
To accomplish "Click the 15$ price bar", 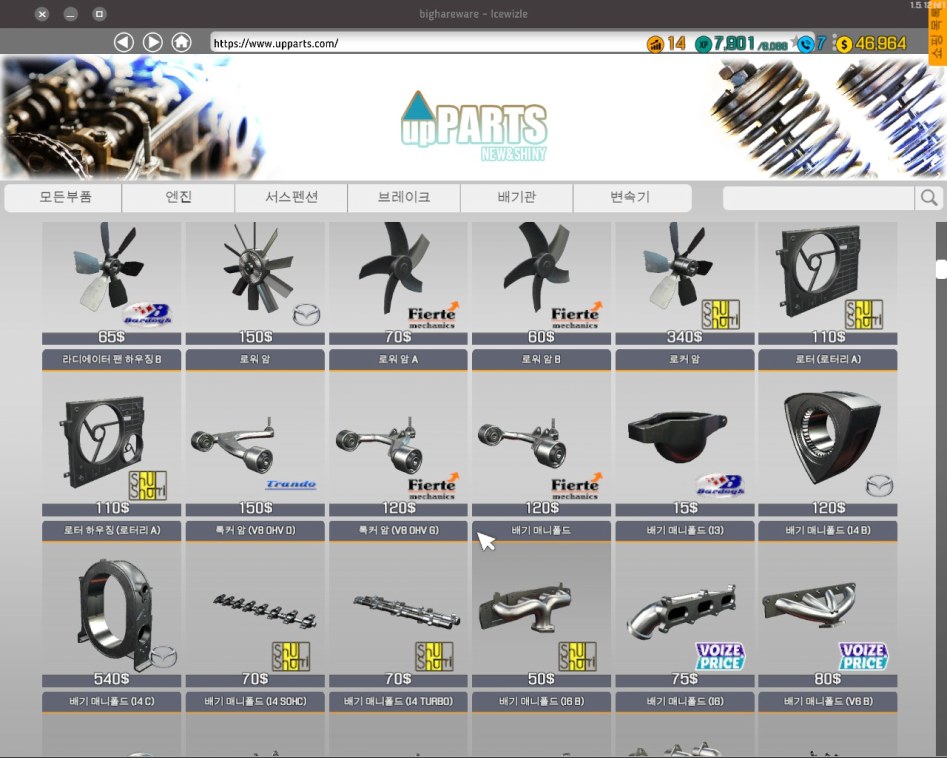I will pyautogui.click(x=684, y=509).
